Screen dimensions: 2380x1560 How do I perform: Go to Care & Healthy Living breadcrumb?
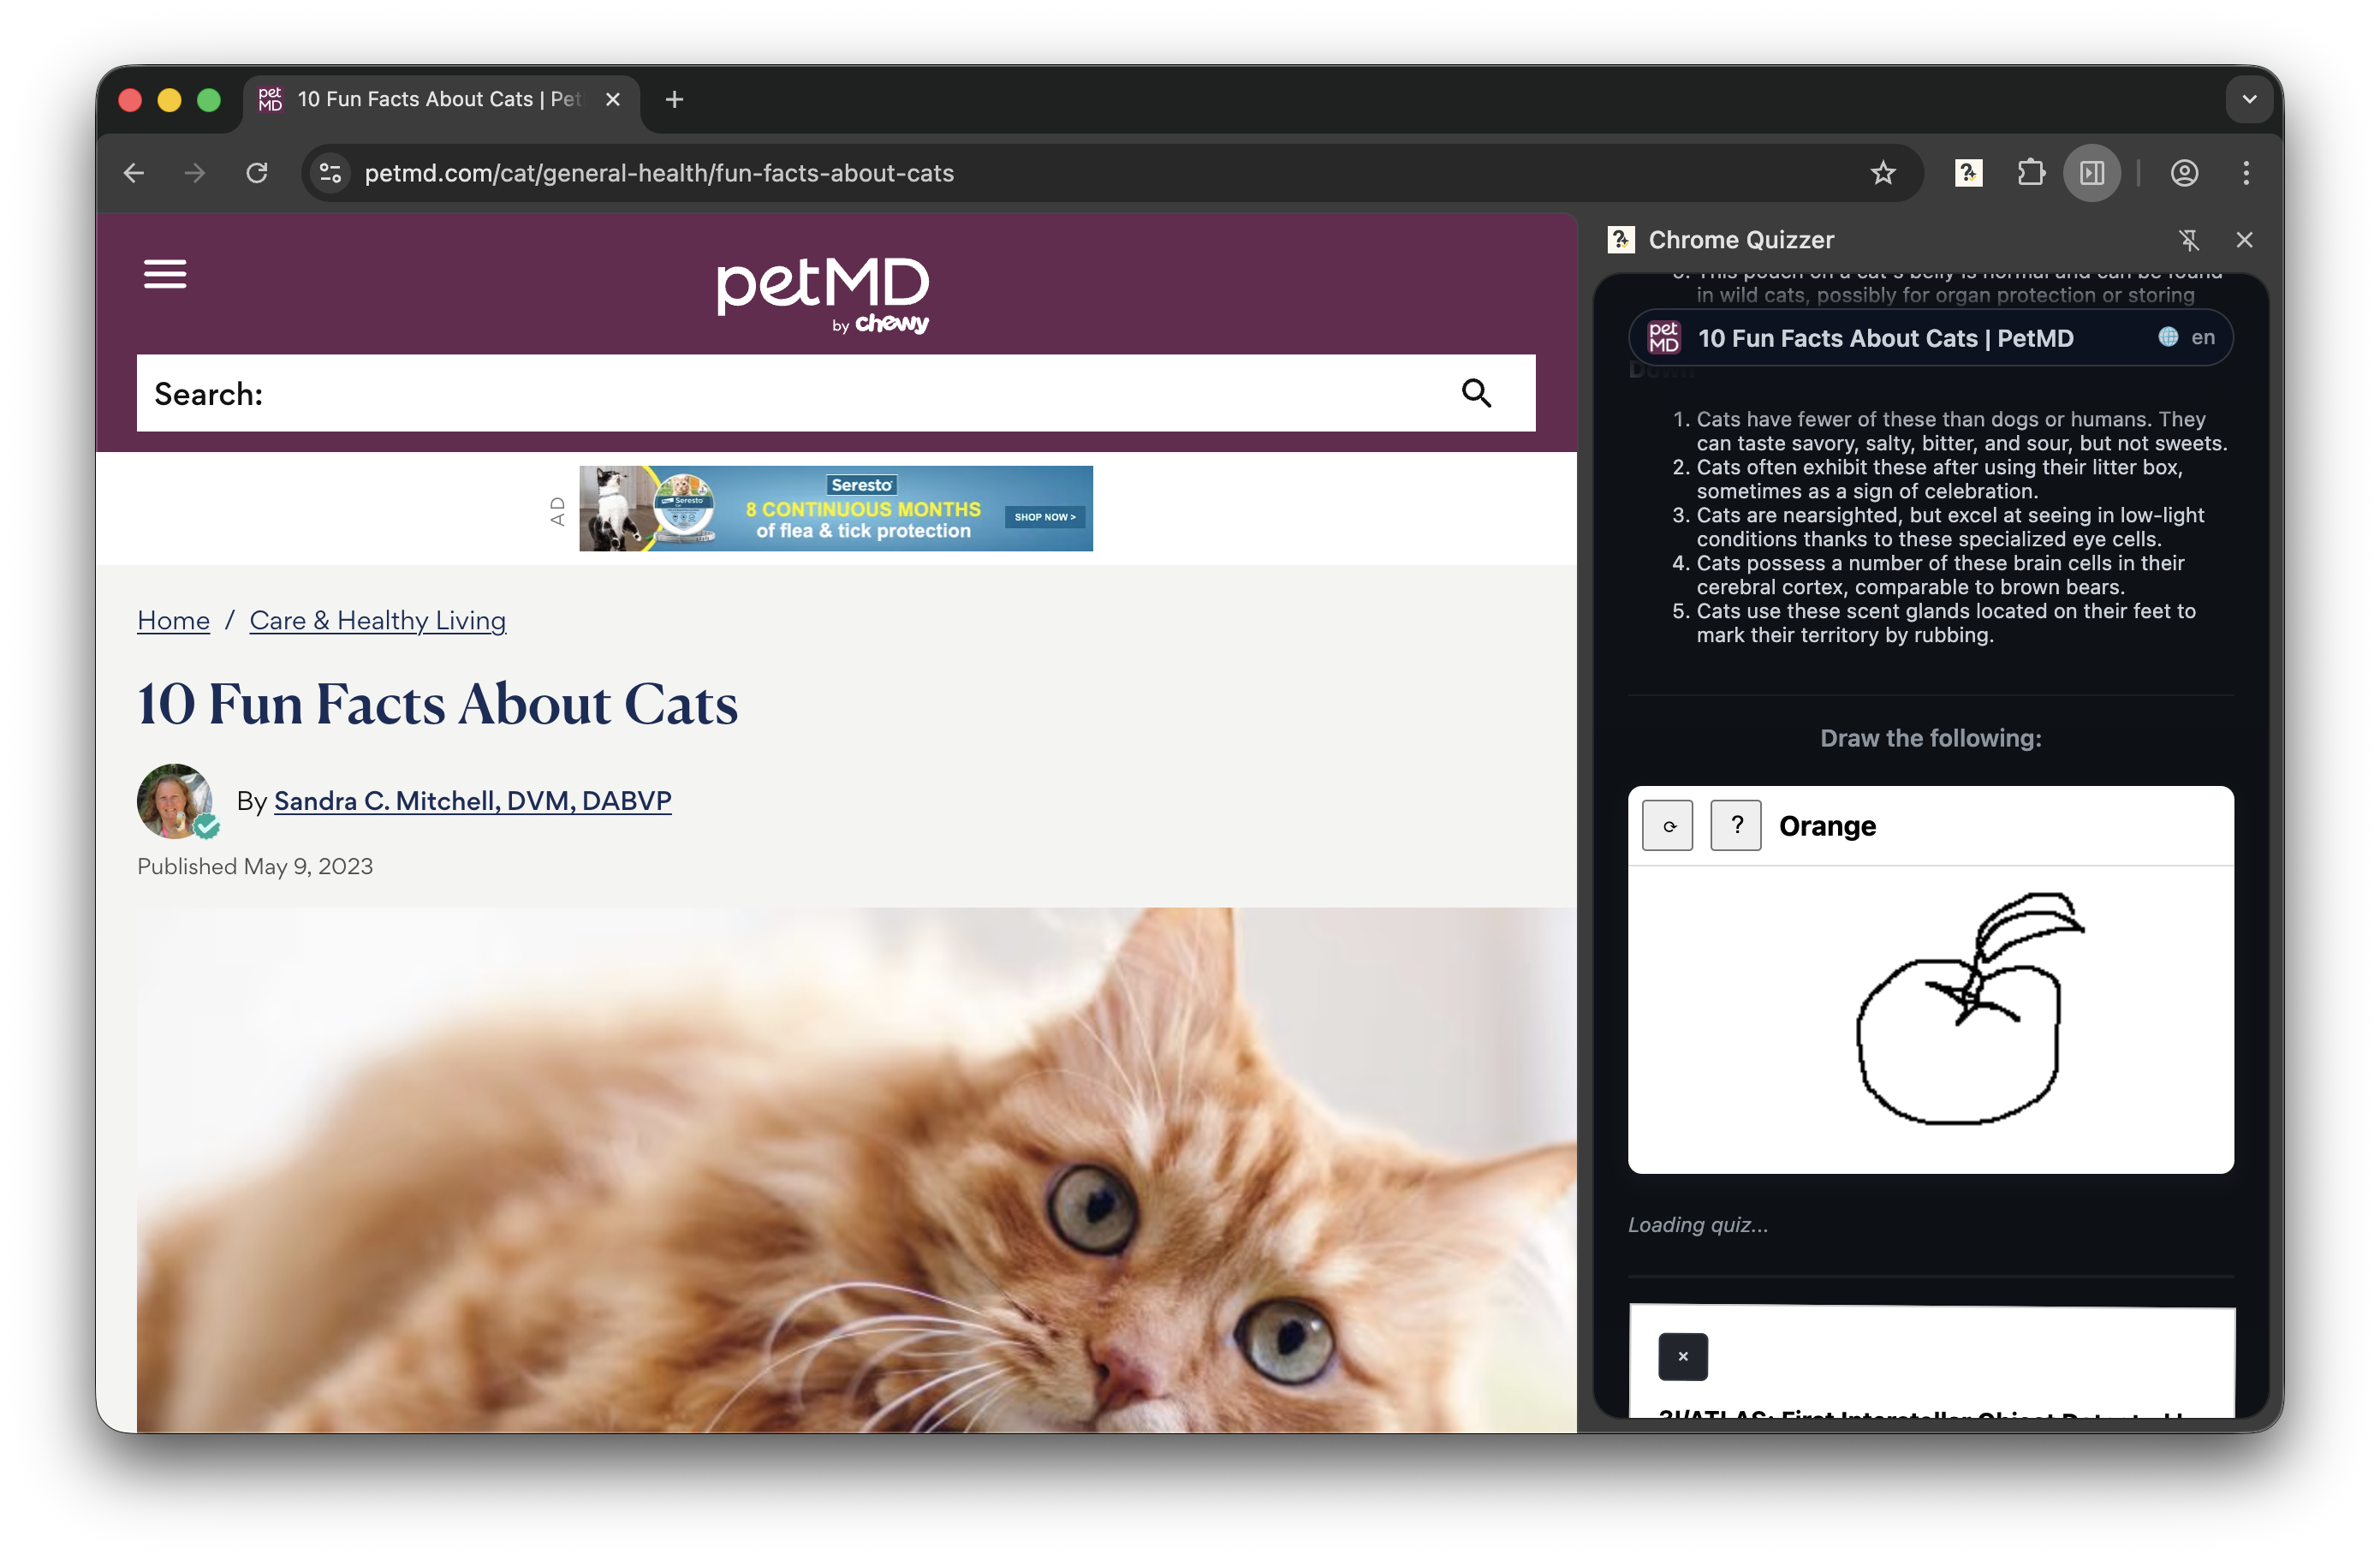click(x=378, y=620)
